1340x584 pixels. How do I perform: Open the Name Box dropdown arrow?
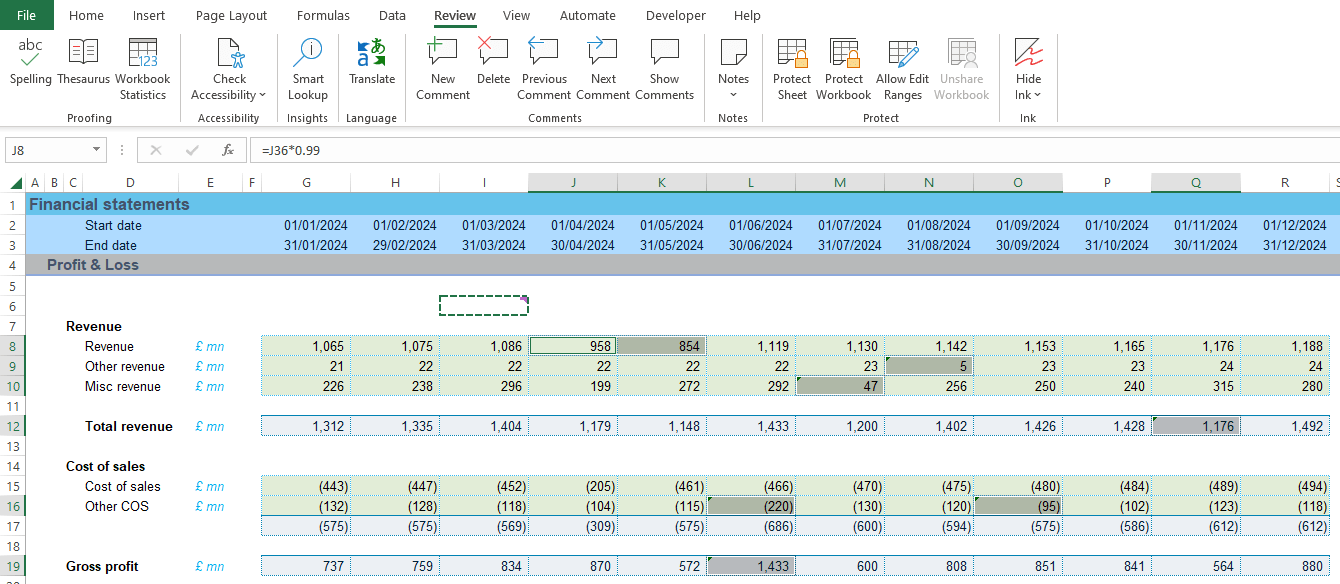(96, 150)
